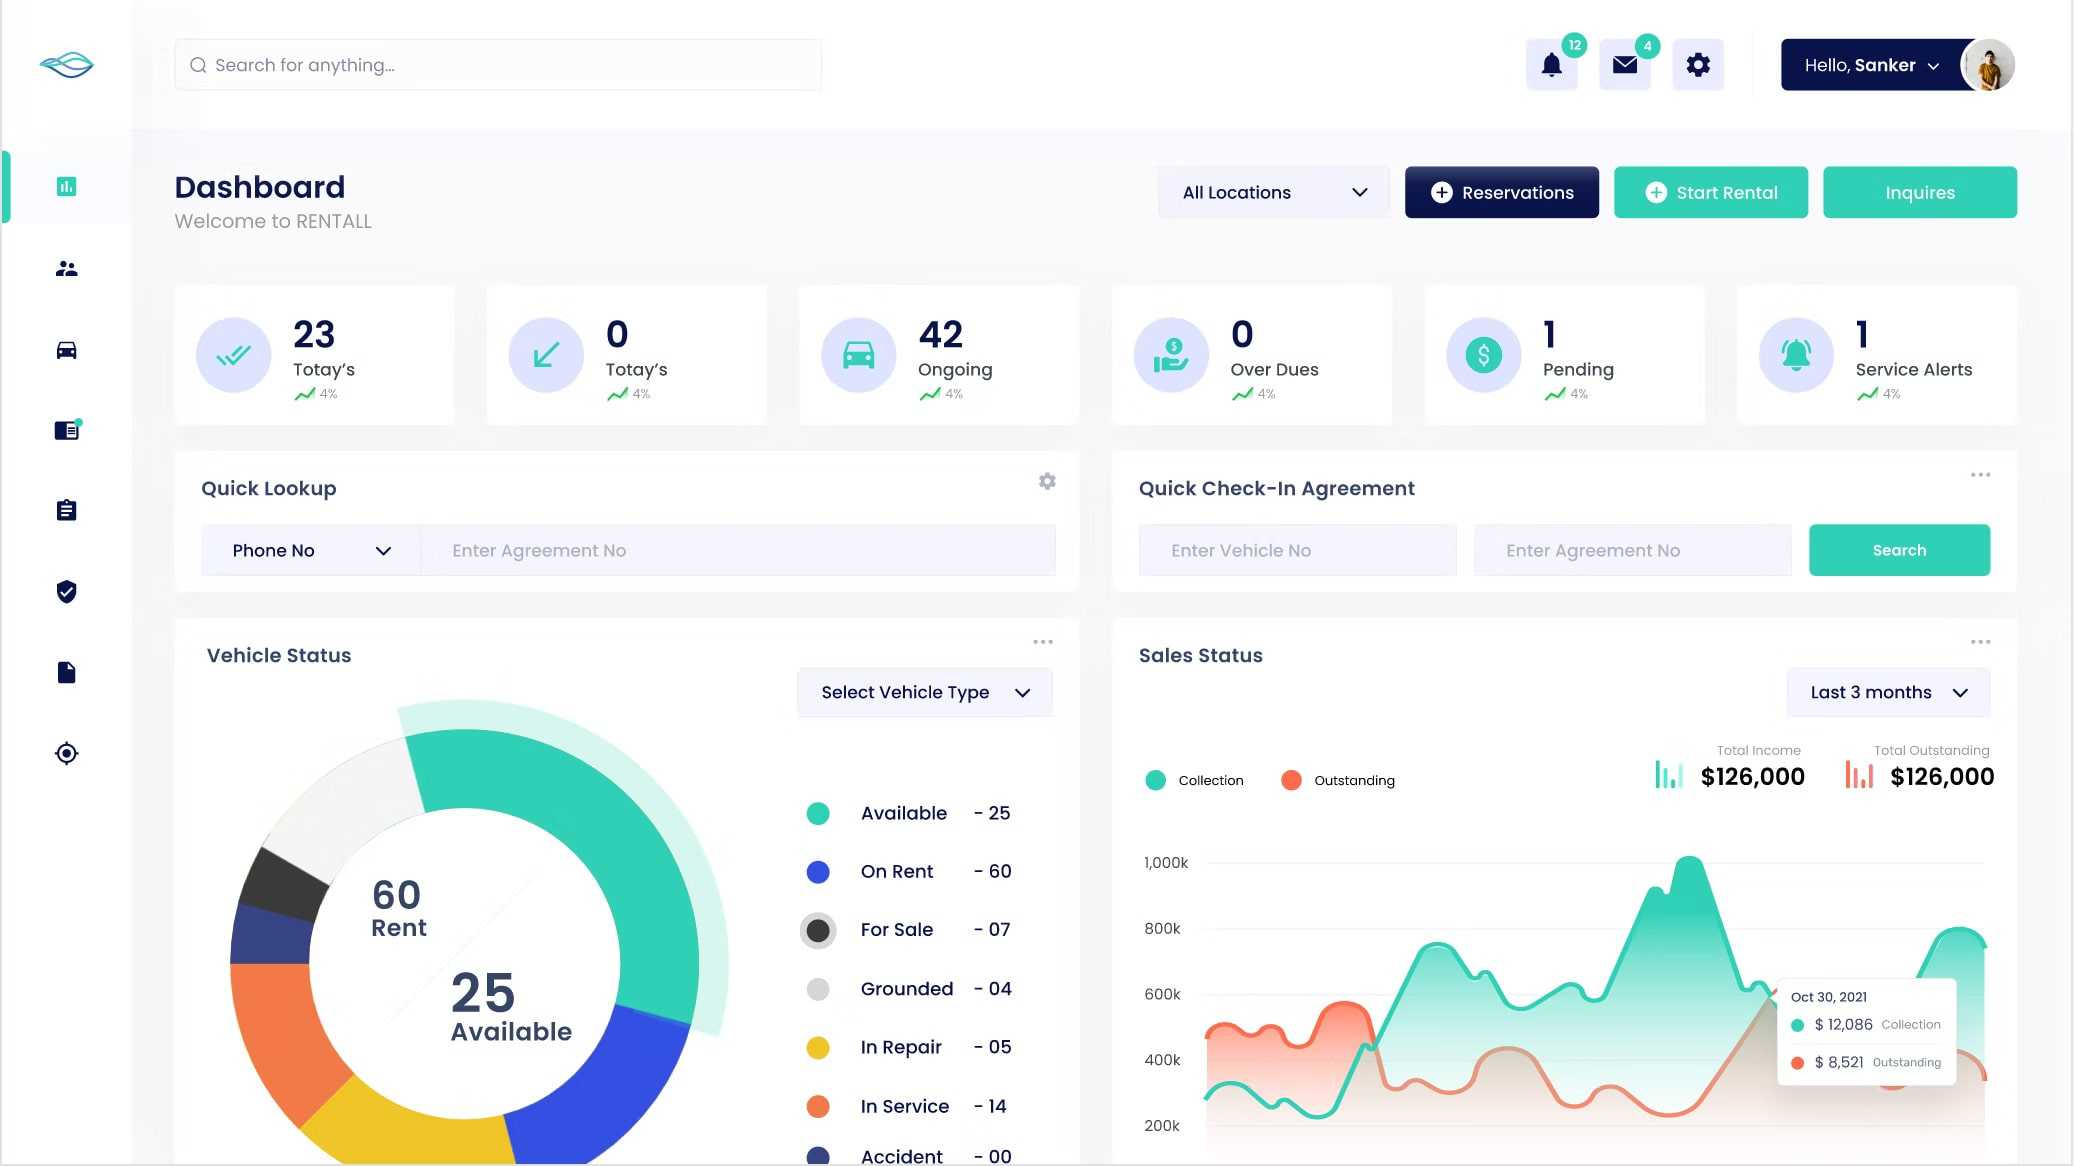The height and width of the screenshot is (1166, 2074).
Task: Open the shield check sidebar icon
Action: click(x=66, y=592)
